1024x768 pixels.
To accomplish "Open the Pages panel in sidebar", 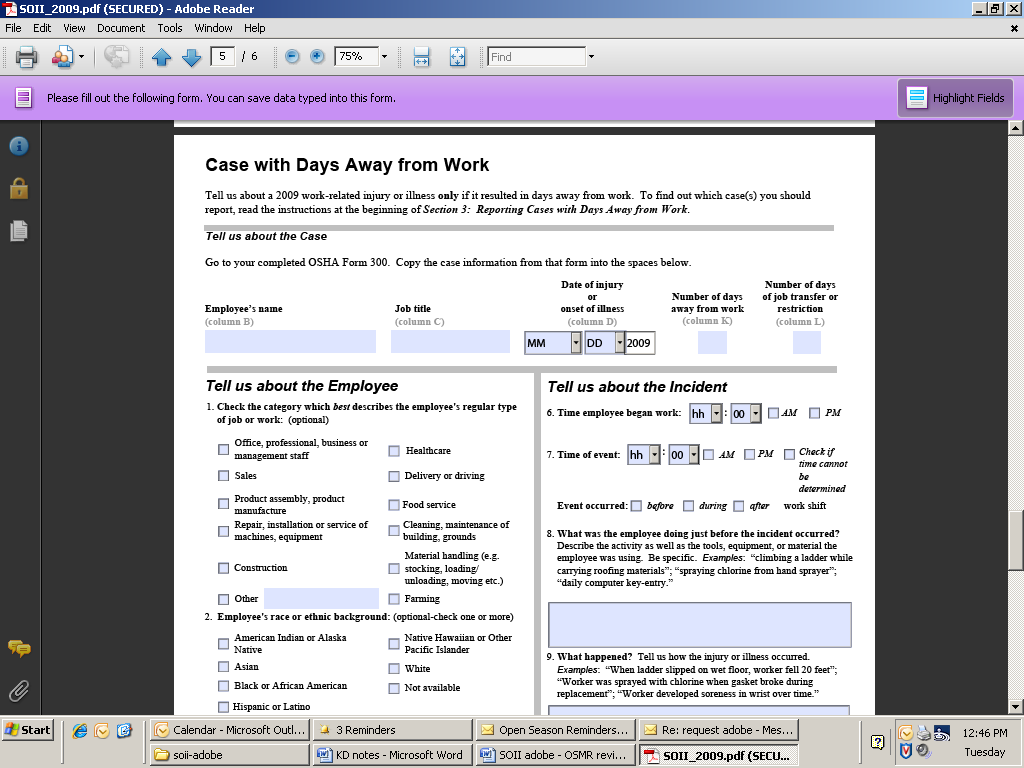I will [x=18, y=231].
